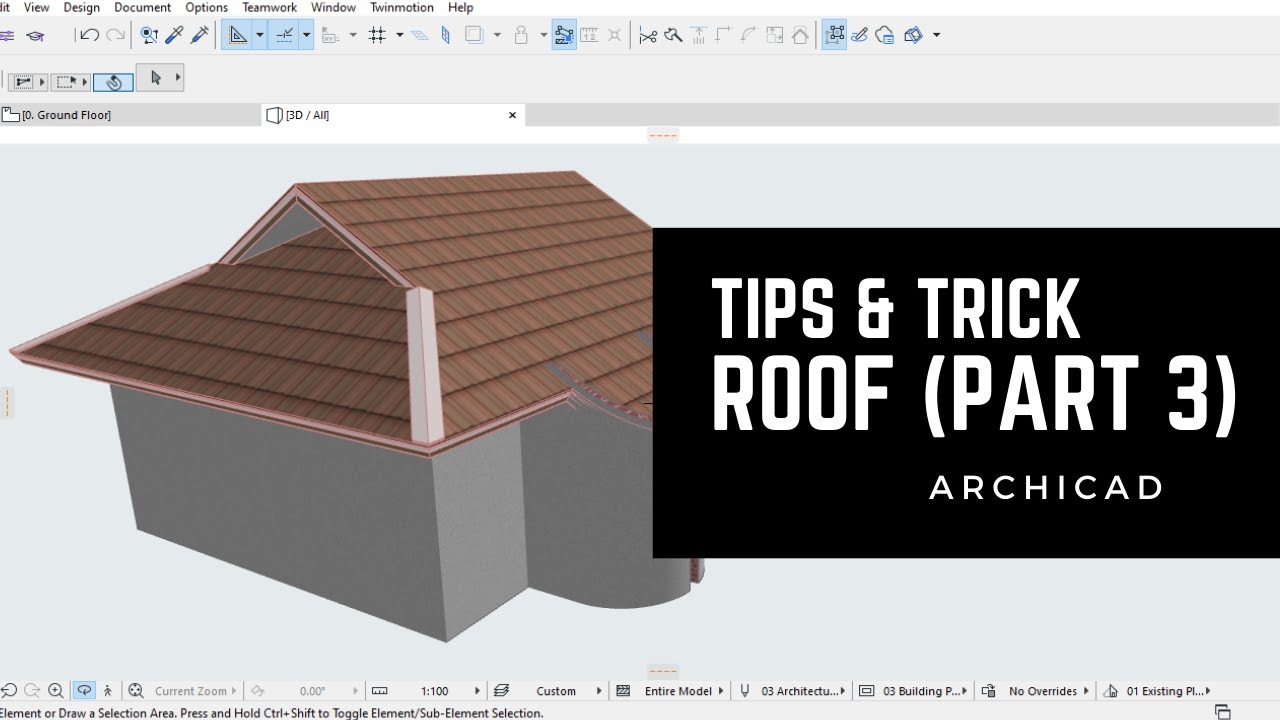Toggle the Snap Guides button
This screenshot has height=720, width=1280.
pyautogui.click(x=284, y=35)
